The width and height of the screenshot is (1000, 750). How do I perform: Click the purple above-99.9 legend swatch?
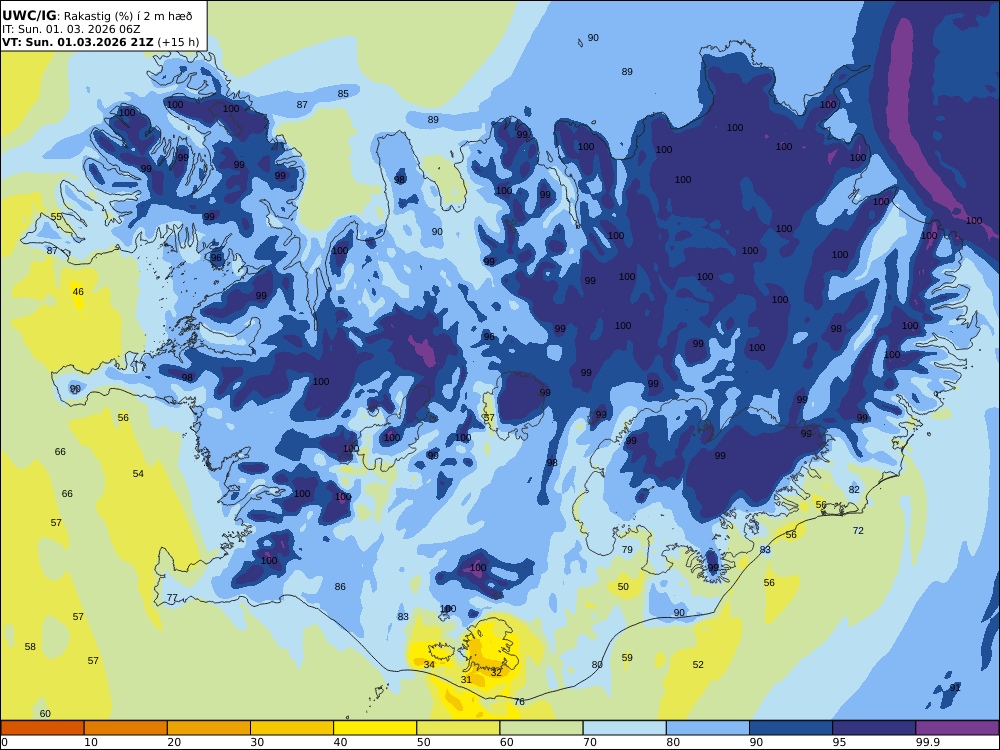pyautogui.click(x=957, y=728)
